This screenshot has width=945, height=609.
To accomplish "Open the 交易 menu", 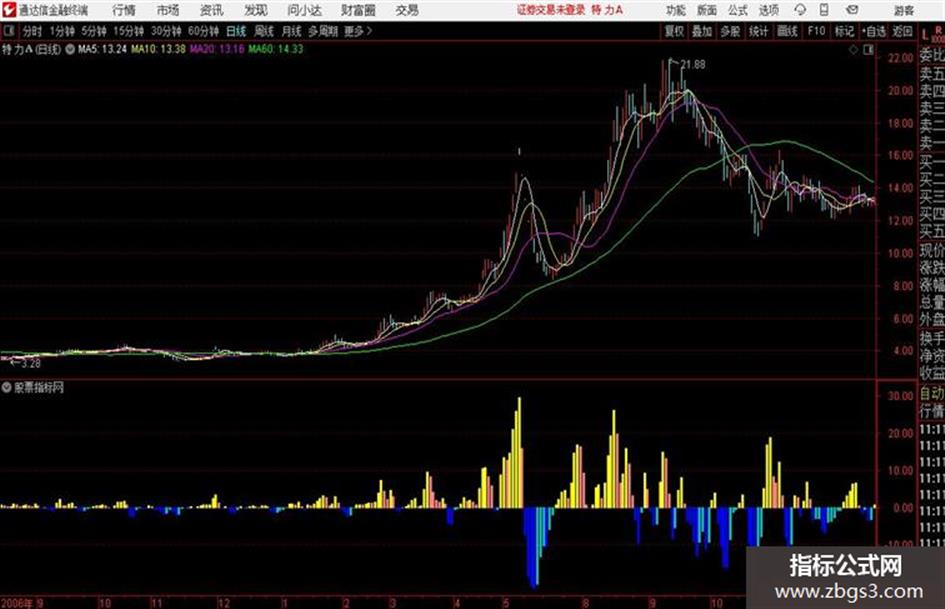I will pyautogui.click(x=407, y=10).
